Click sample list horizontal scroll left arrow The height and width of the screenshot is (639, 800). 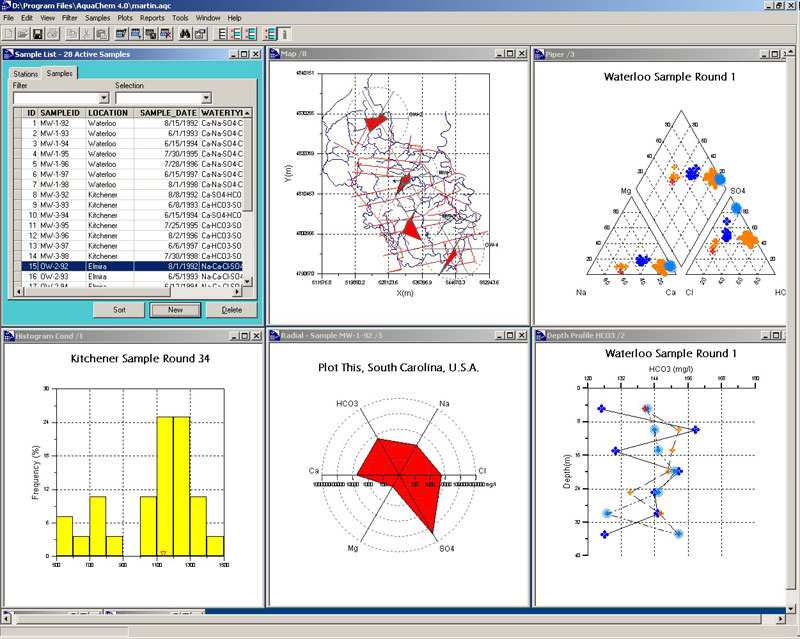(x=19, y=291)
